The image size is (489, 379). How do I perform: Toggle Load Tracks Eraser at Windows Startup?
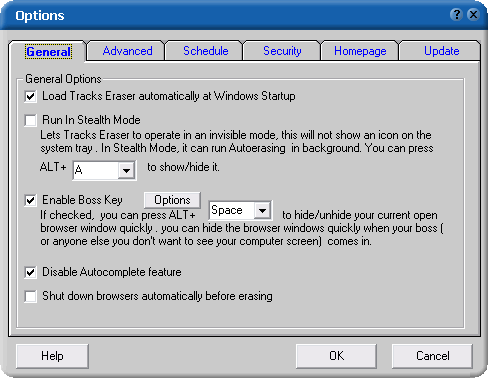[x=31, y=97]
